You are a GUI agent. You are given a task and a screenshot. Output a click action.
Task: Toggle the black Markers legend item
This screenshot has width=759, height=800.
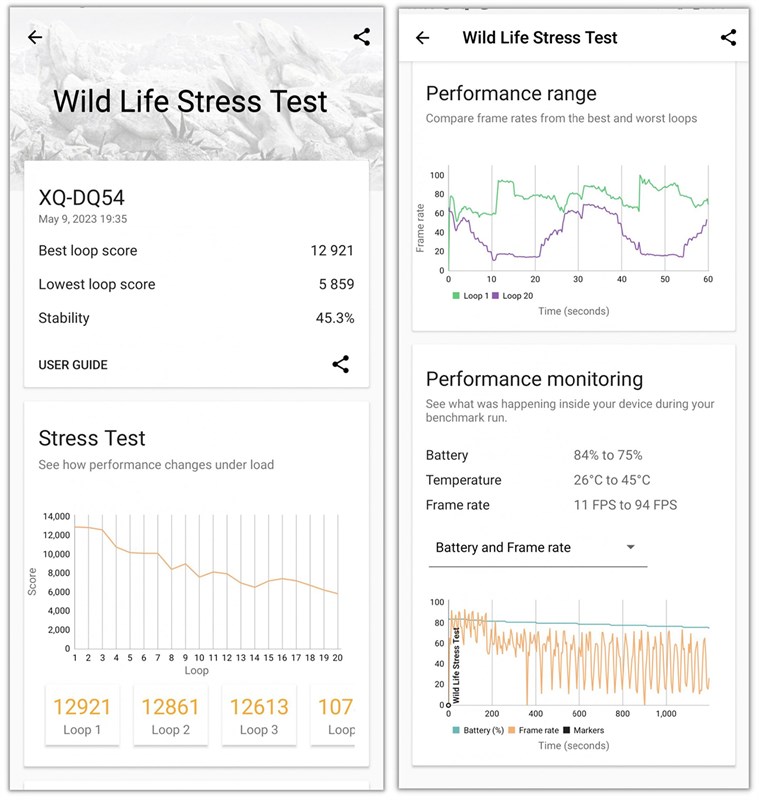click(582, 730)
